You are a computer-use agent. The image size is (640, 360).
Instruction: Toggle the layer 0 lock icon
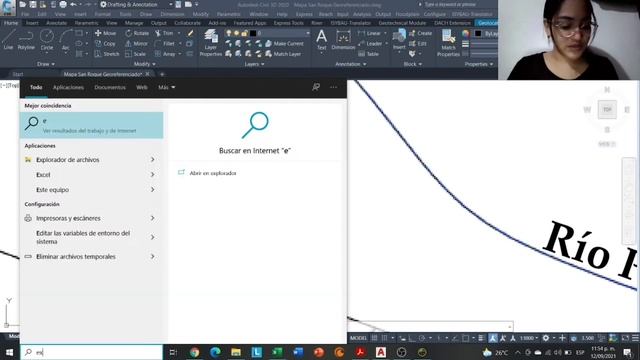pyautogui.click(x=244, y=33)
